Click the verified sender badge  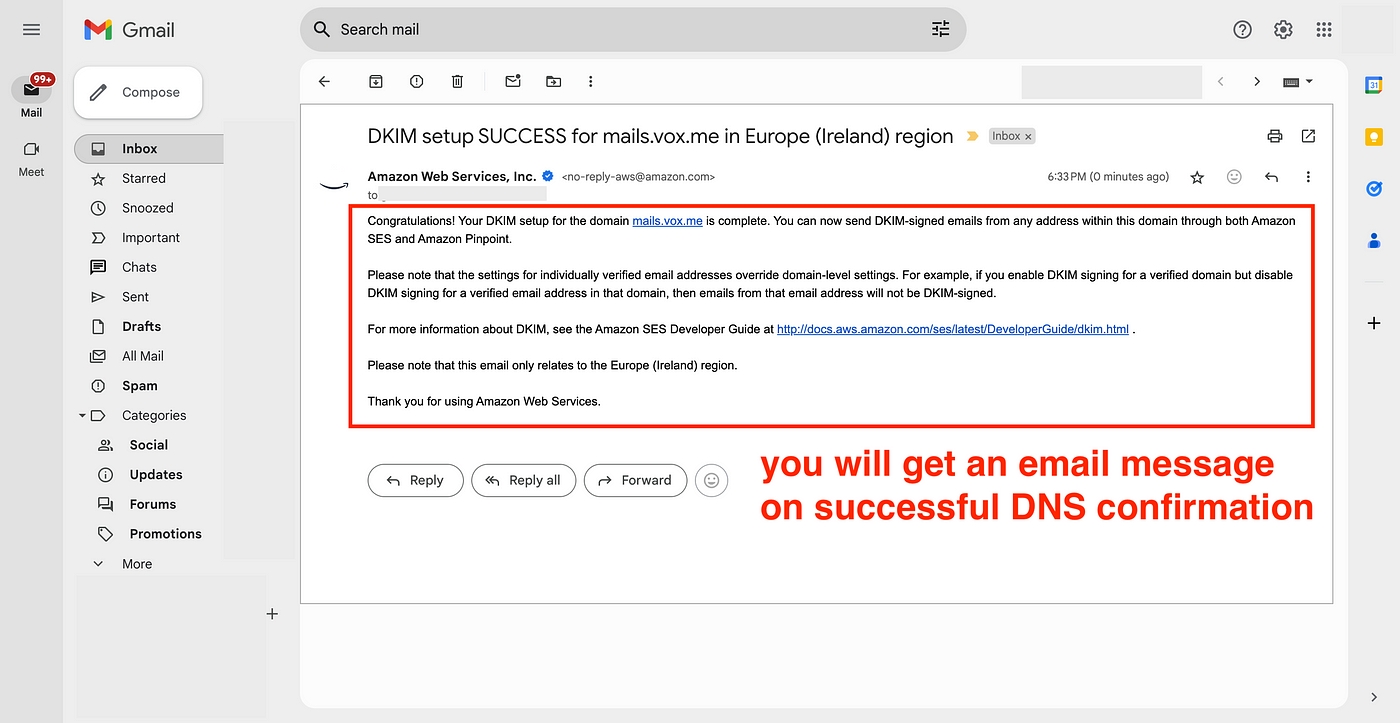pyautogui.click(x=548, y=177)
